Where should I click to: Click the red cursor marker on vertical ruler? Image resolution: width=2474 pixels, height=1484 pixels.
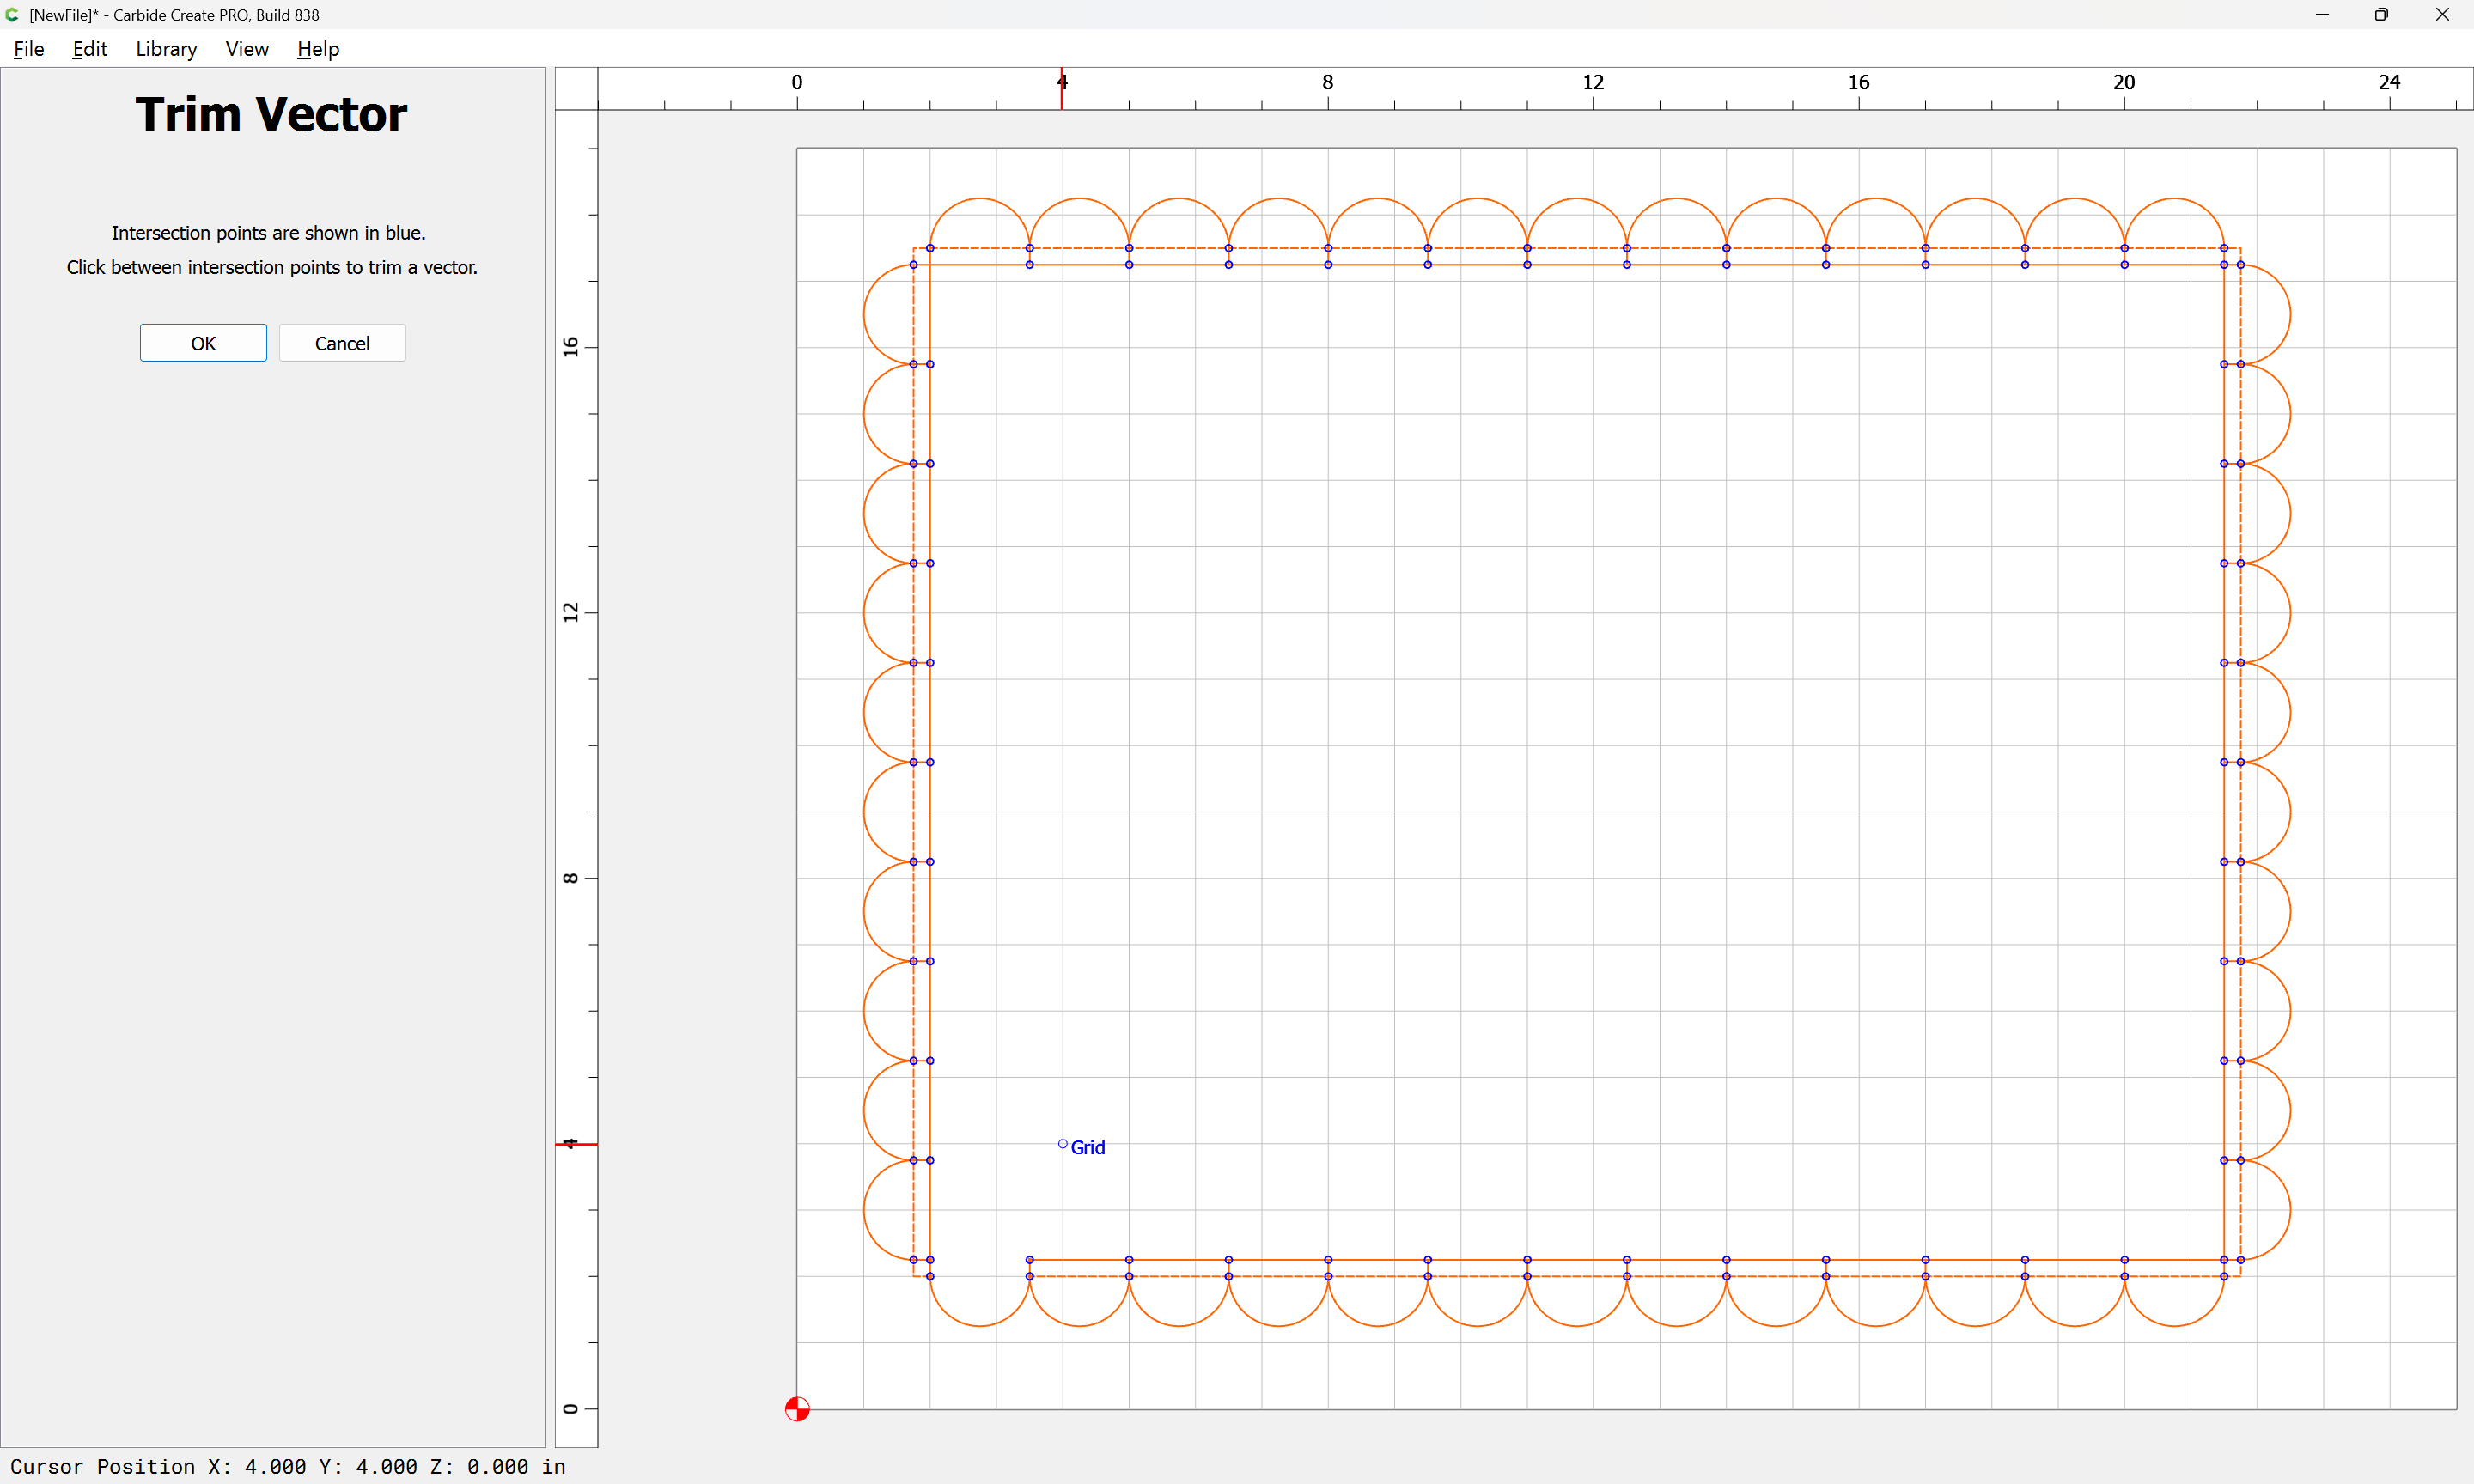tap(576, 1144)
